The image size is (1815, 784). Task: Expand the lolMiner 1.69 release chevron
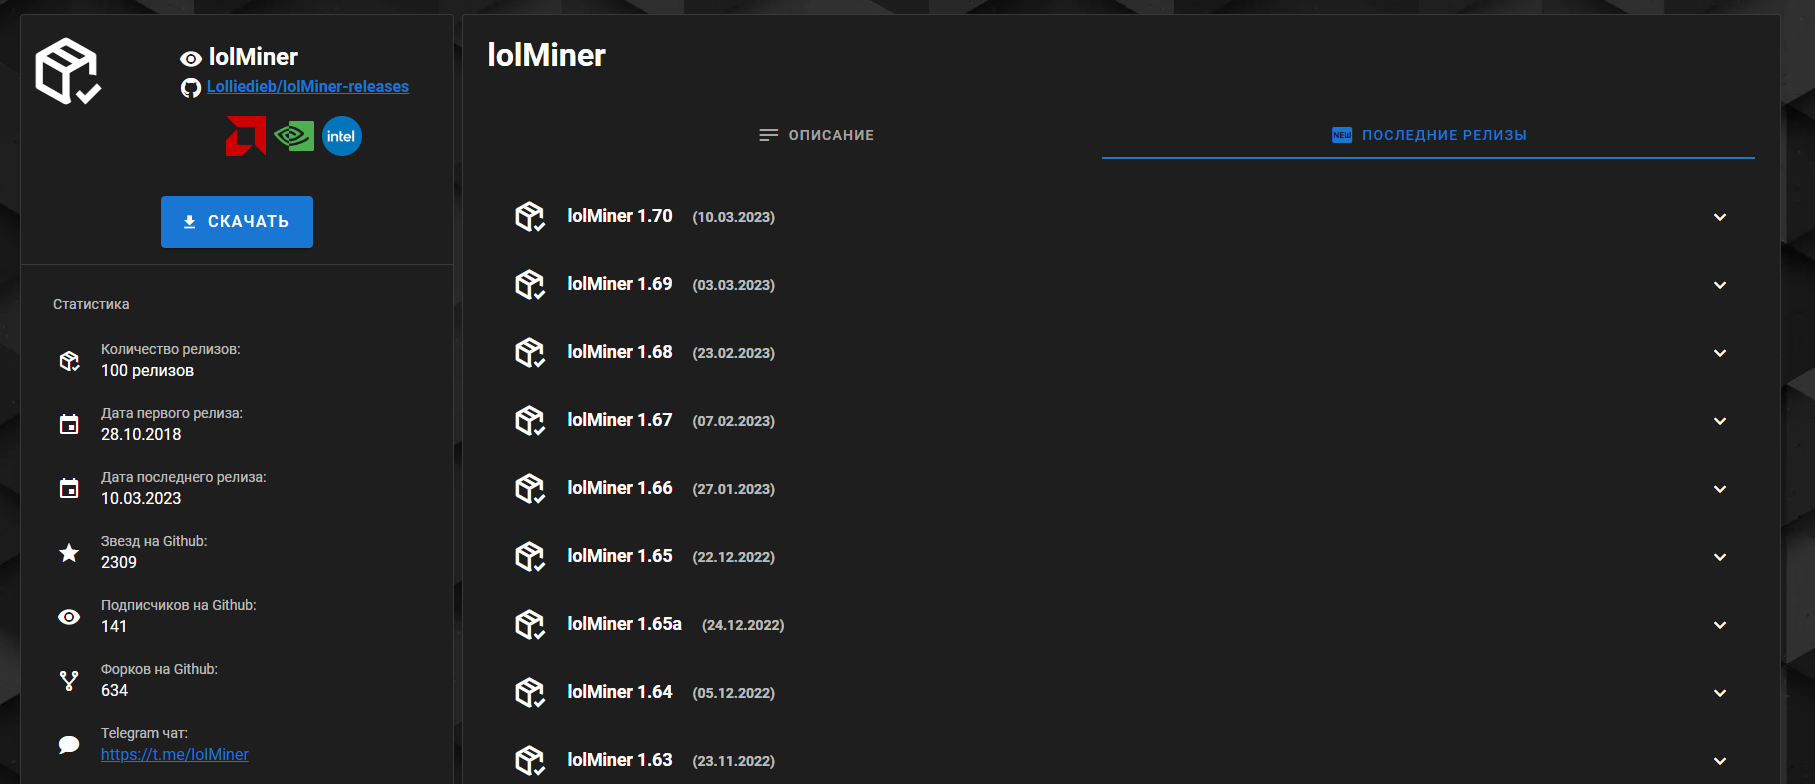pyautogui.click(x=1720, y=285)
